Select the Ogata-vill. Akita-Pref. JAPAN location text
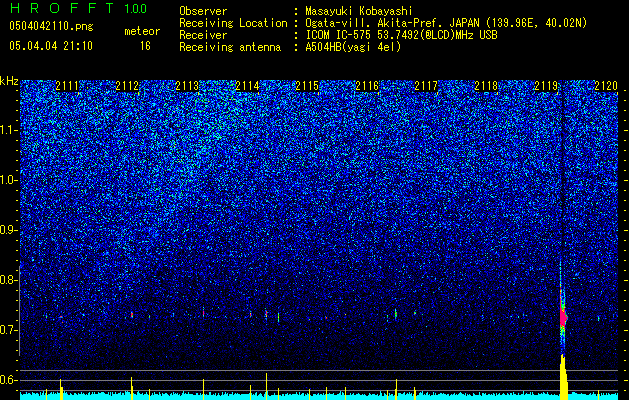The width and height of the screenshot is (629, 400). (x=446, y=23)
